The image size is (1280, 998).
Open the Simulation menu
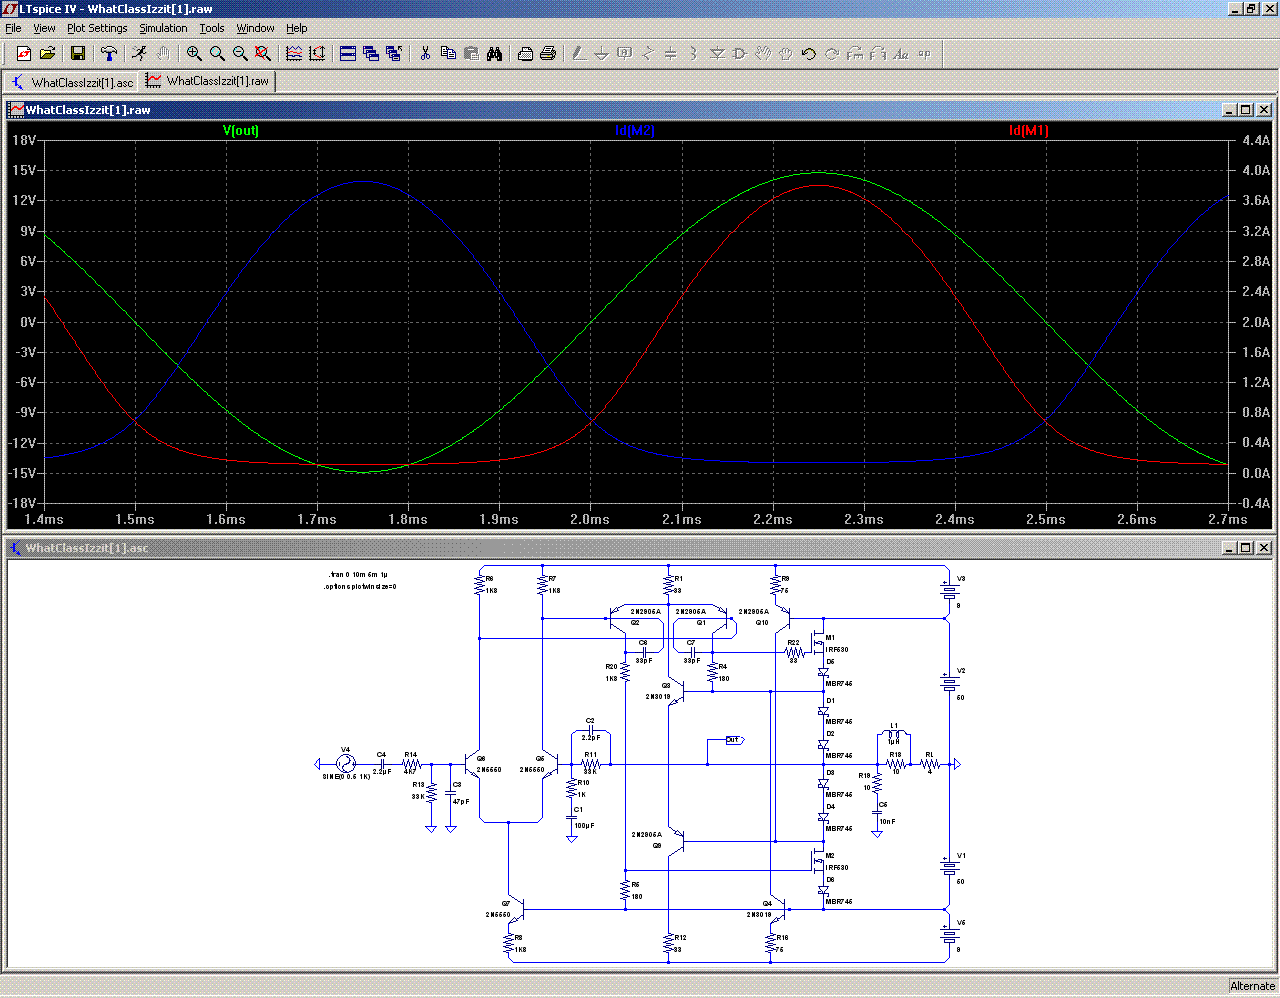click(x=163, y=28)
